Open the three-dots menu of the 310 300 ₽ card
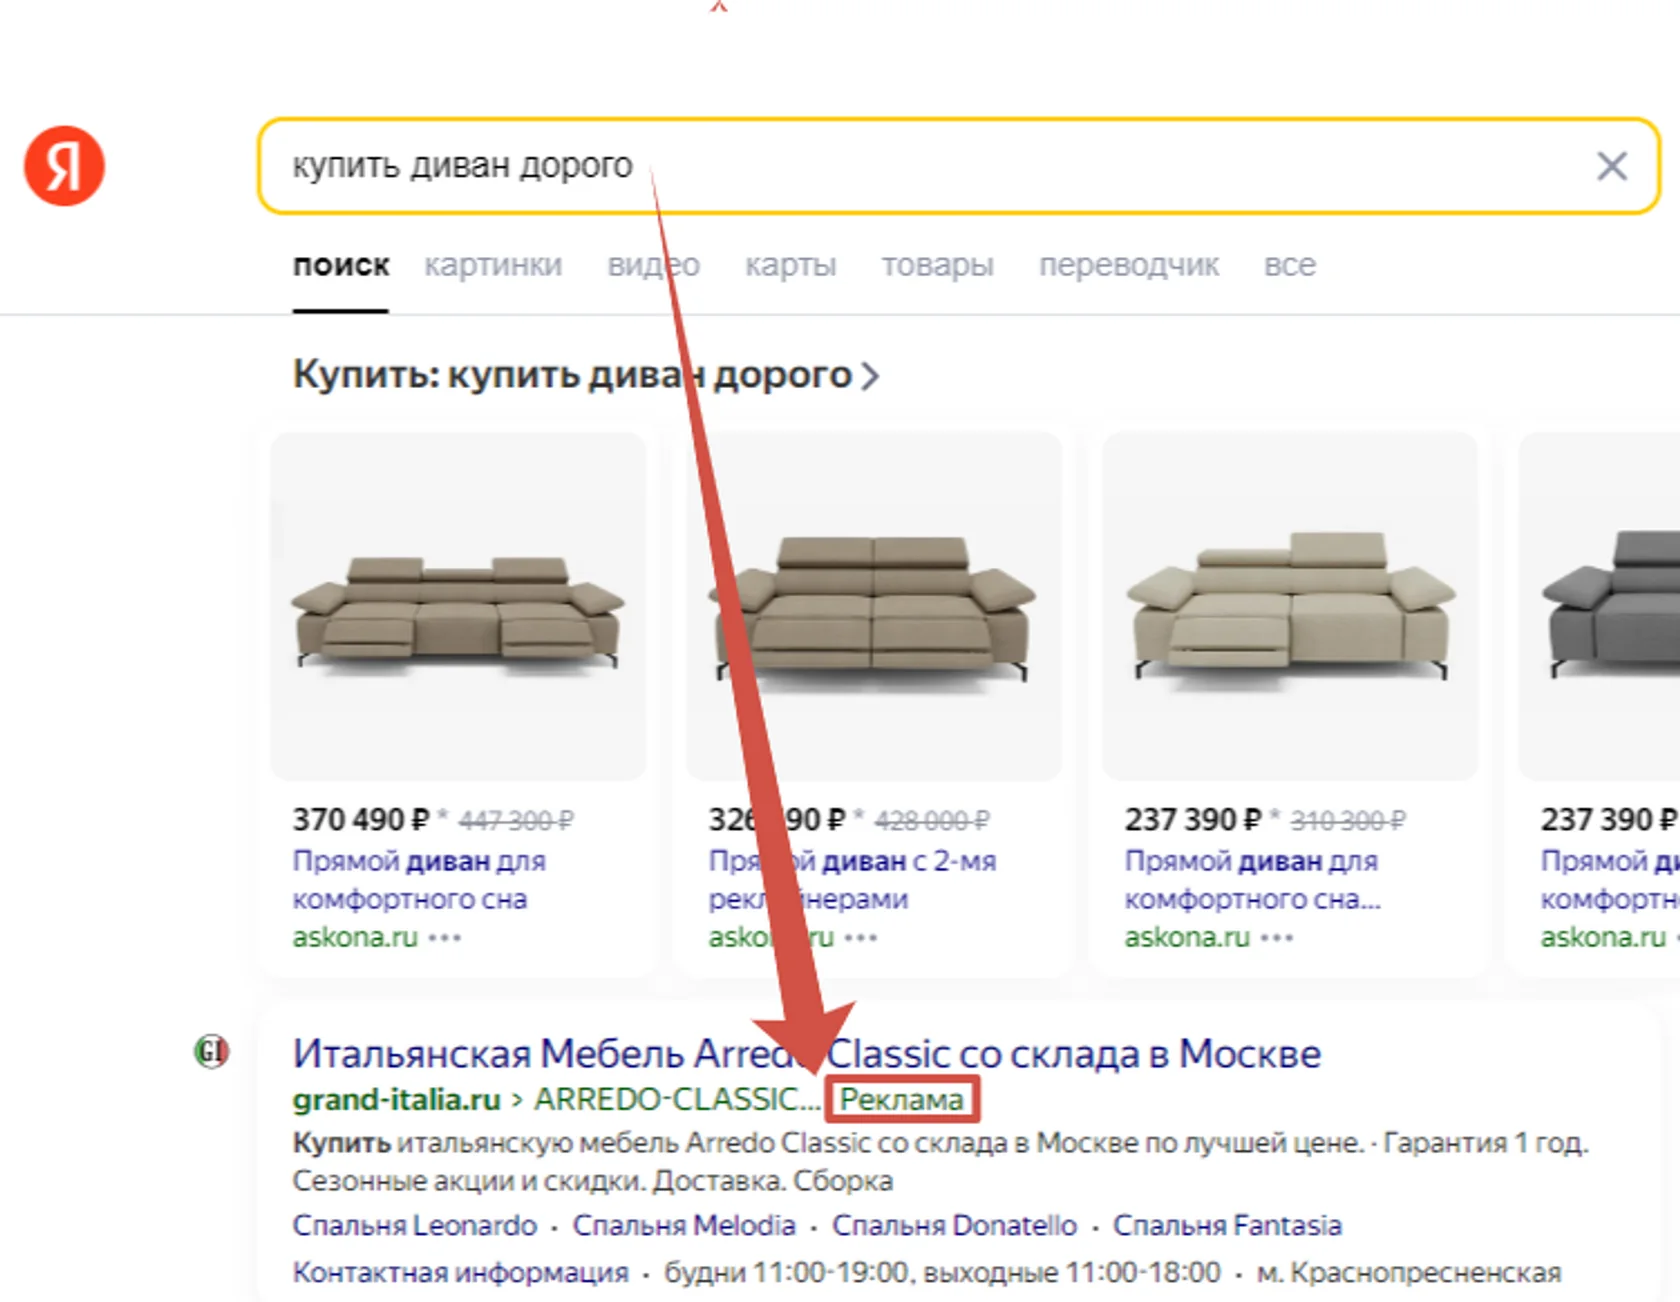 tap(1277, 938)
